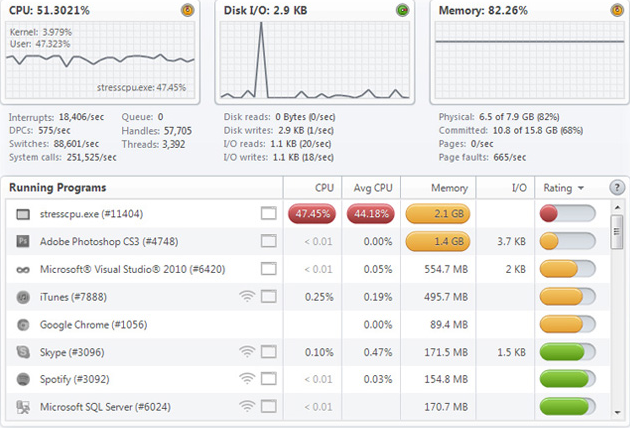The height and width of the screenshot is (428, 630).
Task: Click the Google Chrome program icon
Action: tap(23, 325)
